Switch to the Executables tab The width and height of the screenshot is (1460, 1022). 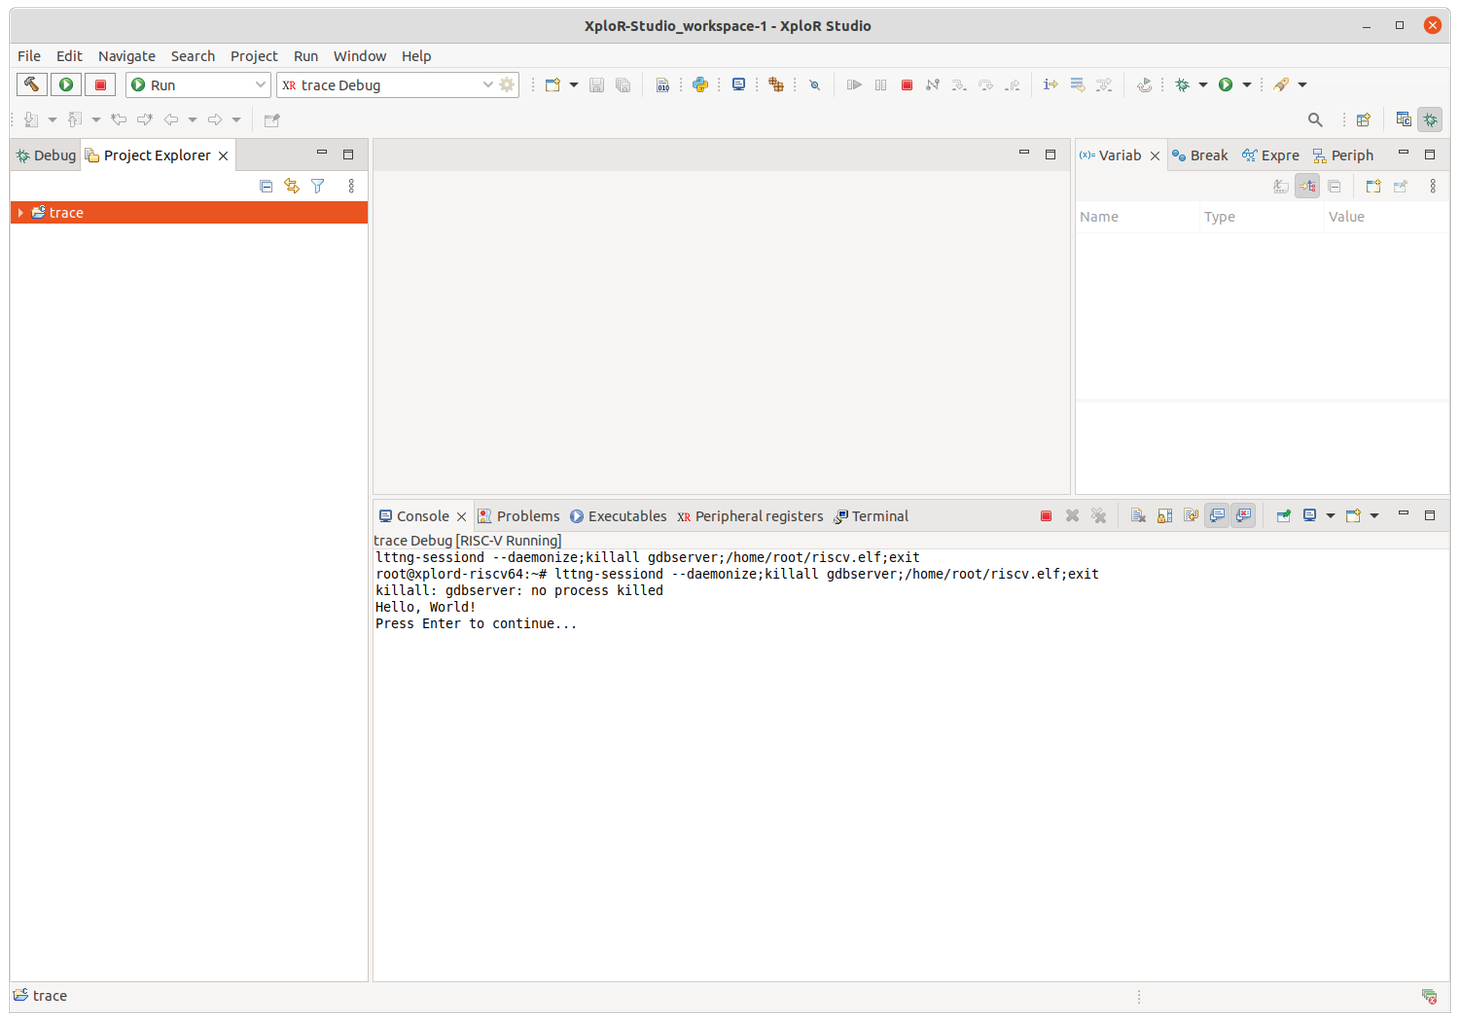(x=618, y=516)
